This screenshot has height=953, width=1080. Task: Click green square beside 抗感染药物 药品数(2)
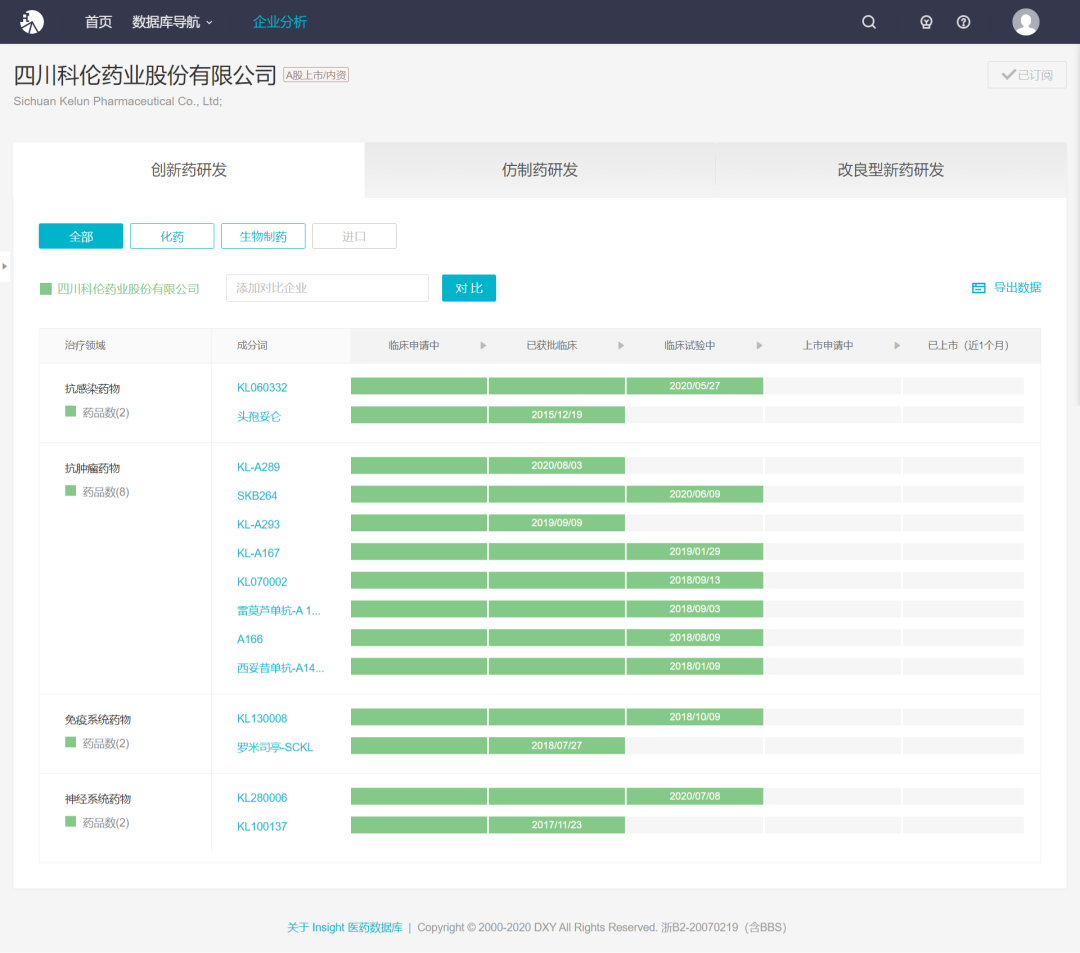coord(70,412)
